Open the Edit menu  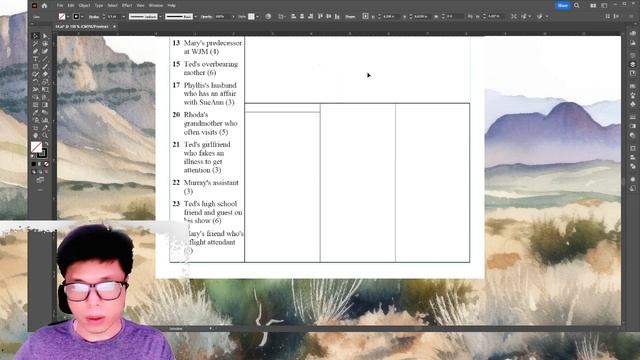pos(71,5)
